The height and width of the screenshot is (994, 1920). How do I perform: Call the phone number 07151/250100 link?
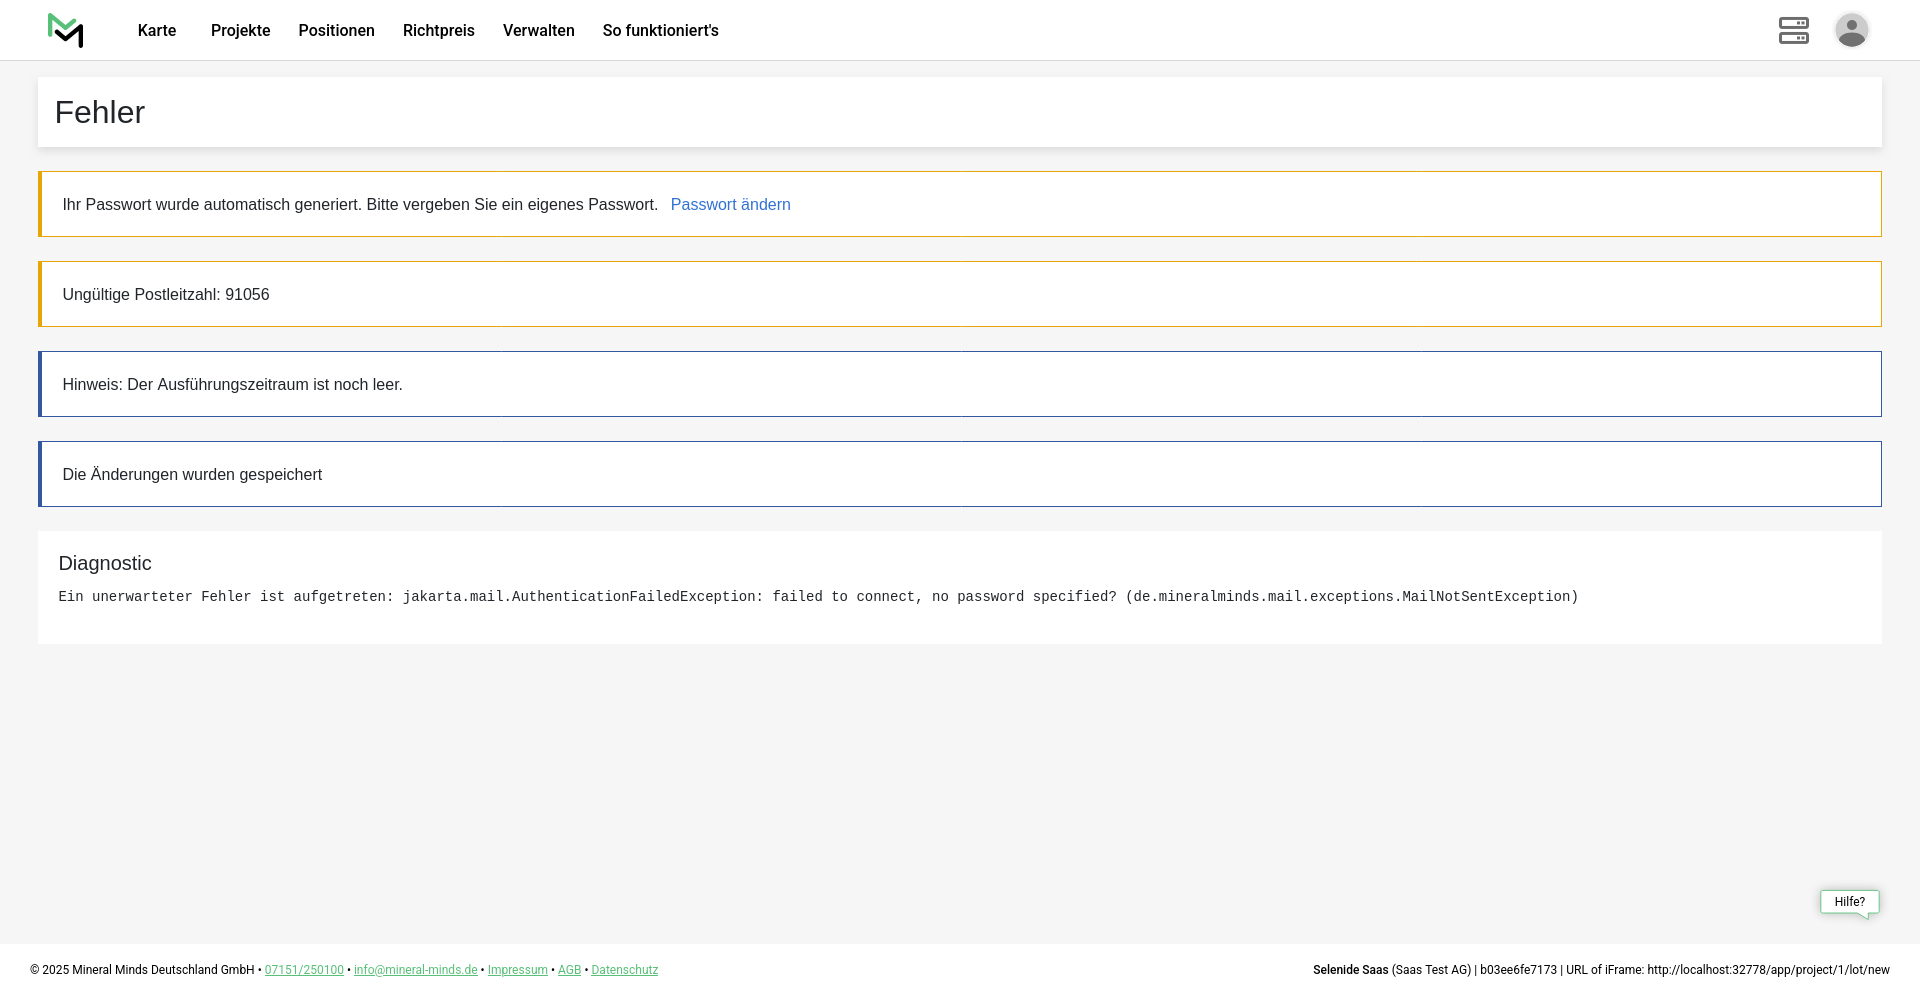tap(304, 970)
